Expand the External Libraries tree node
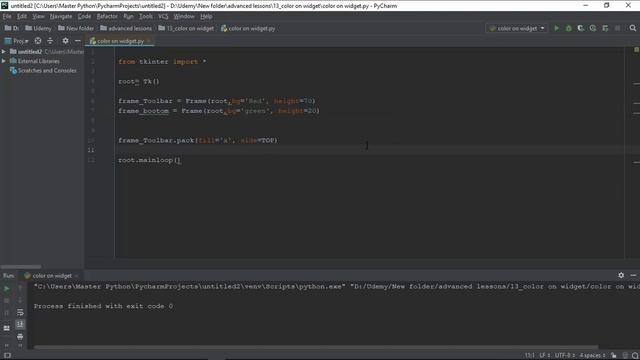 click(4, 61)
